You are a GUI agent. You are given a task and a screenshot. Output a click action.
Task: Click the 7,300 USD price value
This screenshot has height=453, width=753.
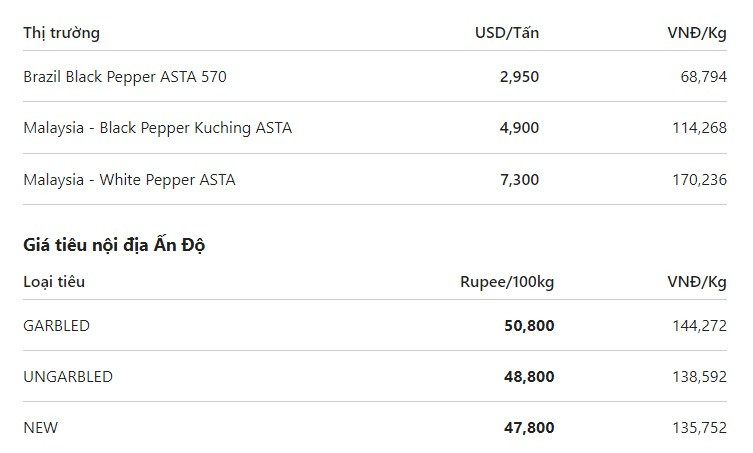point(519,180)
